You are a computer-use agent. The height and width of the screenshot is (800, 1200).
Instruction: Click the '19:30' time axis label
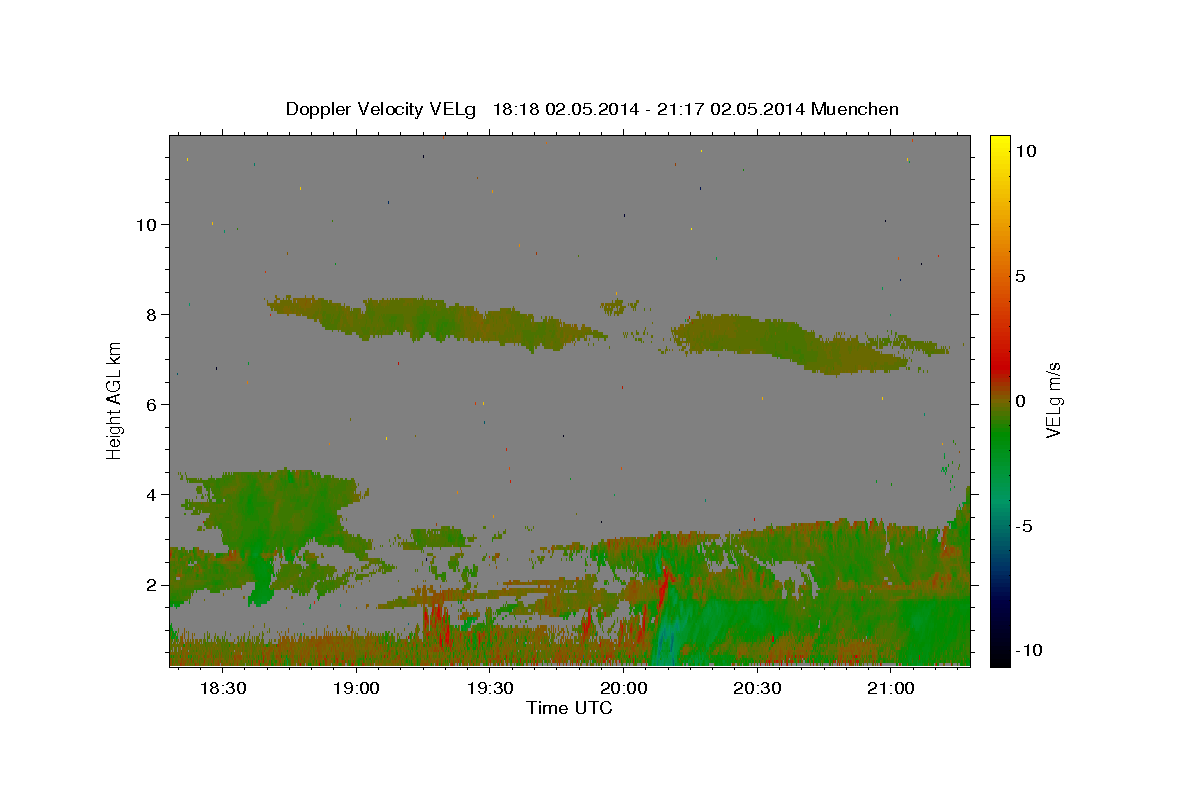coord(490,689)
